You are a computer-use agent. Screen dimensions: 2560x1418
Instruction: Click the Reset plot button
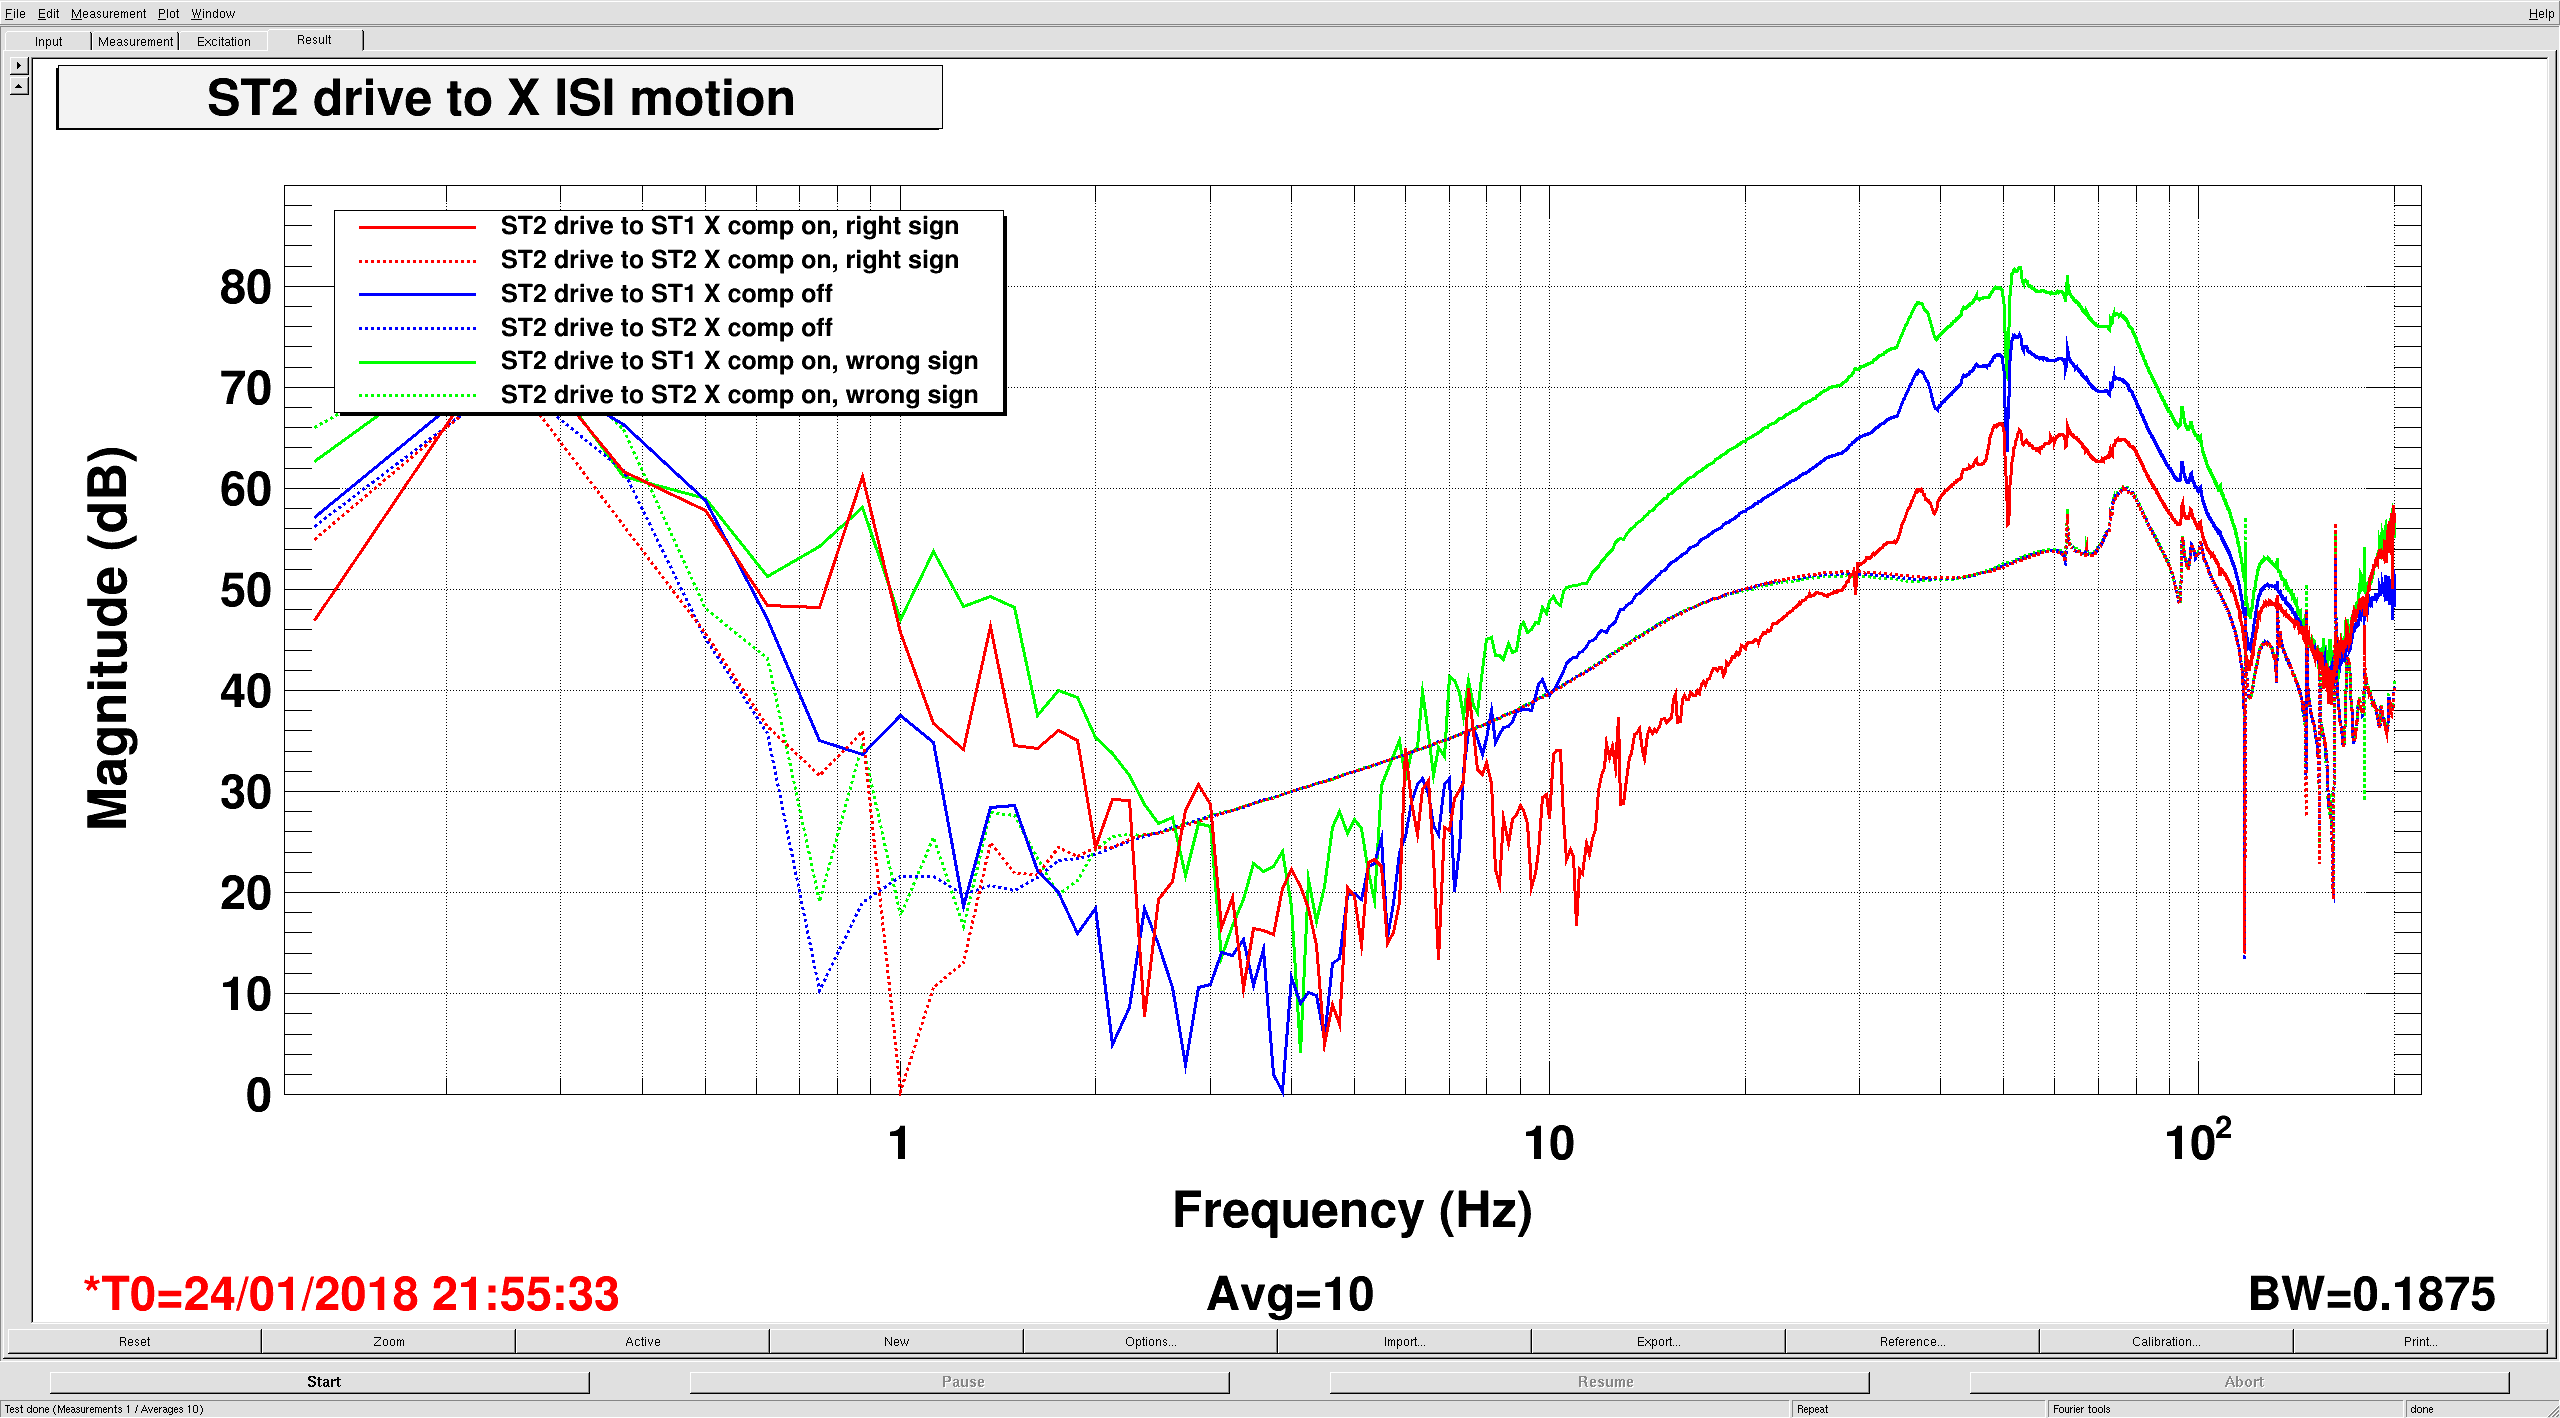point(134,1341)
